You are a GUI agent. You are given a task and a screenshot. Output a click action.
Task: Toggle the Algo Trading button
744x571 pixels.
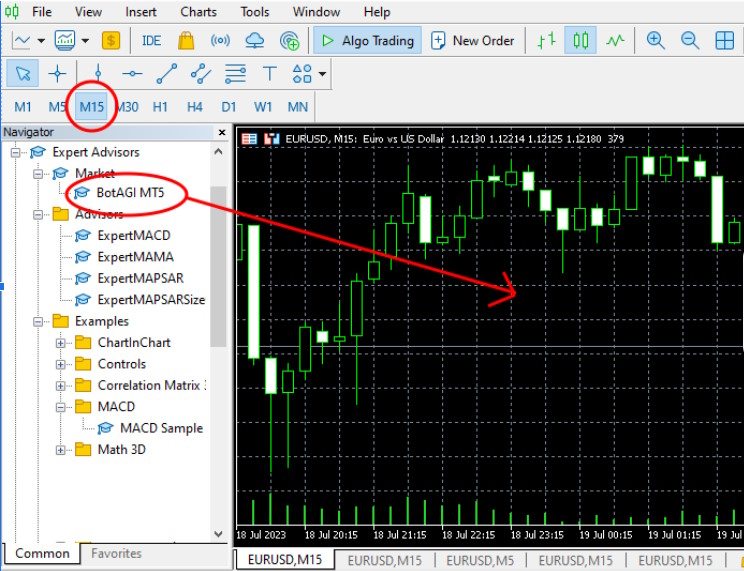tap(367, 40)
